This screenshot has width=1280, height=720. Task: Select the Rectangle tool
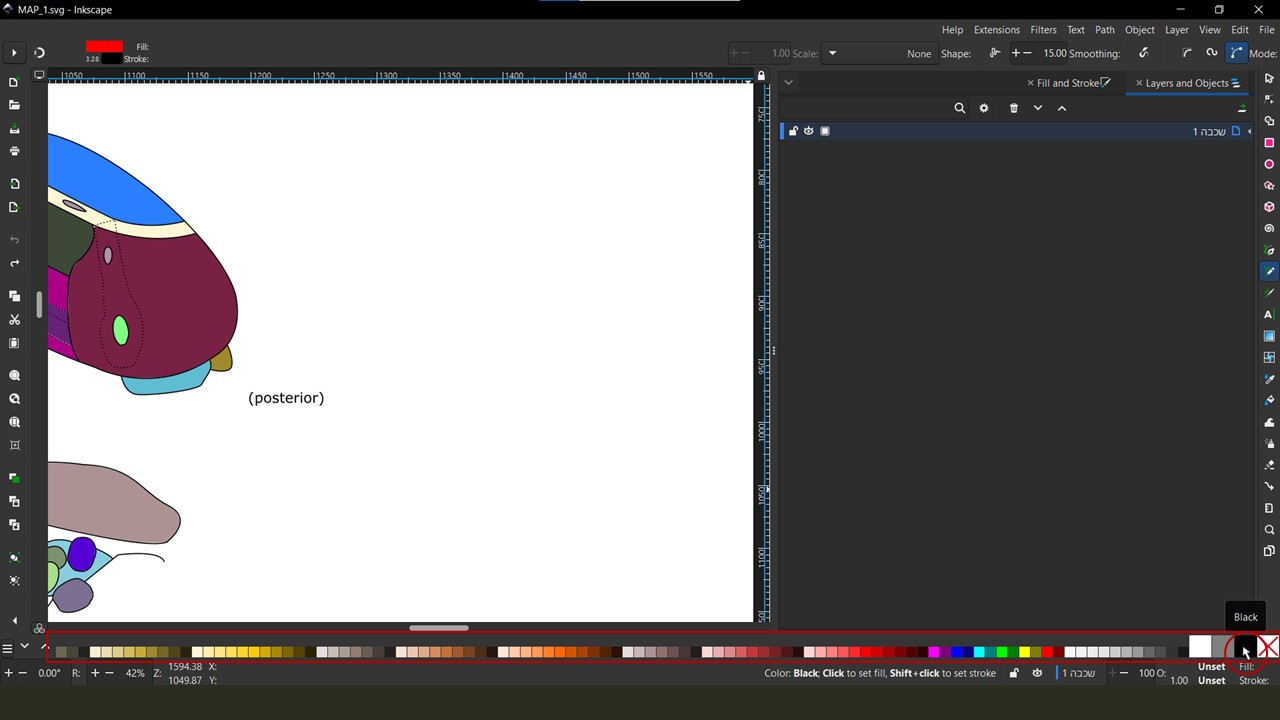point(1269,143)
